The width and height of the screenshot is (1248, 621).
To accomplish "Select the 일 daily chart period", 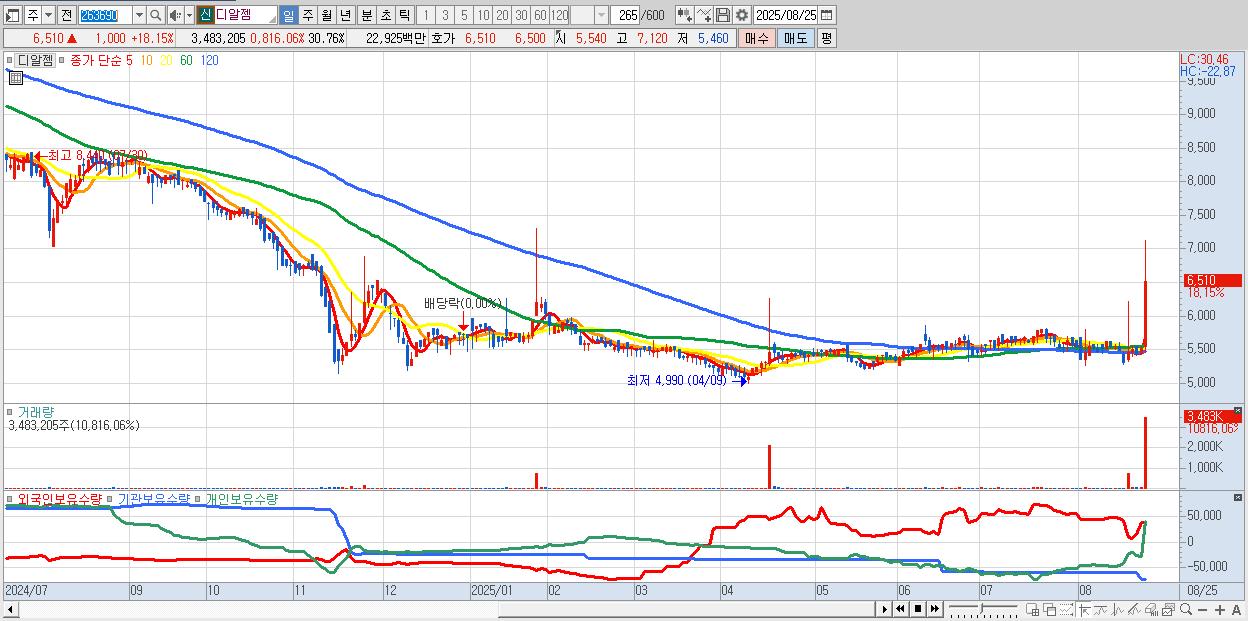I will (x=288, y=15).
